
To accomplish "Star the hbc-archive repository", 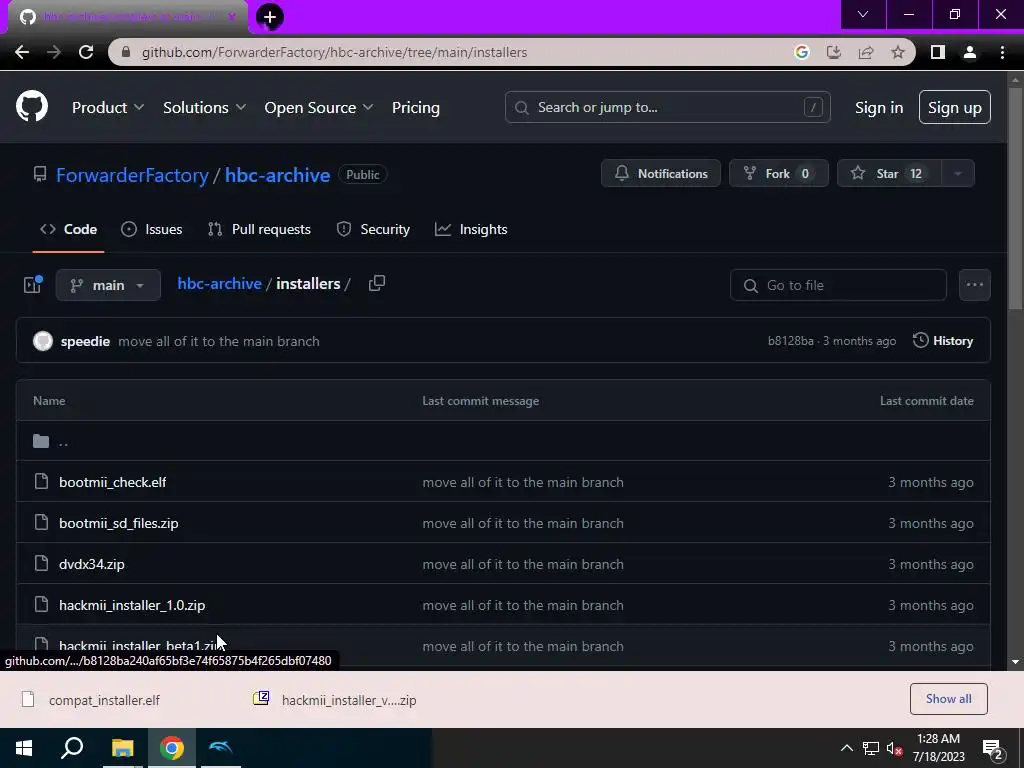I will click(889, 173).
